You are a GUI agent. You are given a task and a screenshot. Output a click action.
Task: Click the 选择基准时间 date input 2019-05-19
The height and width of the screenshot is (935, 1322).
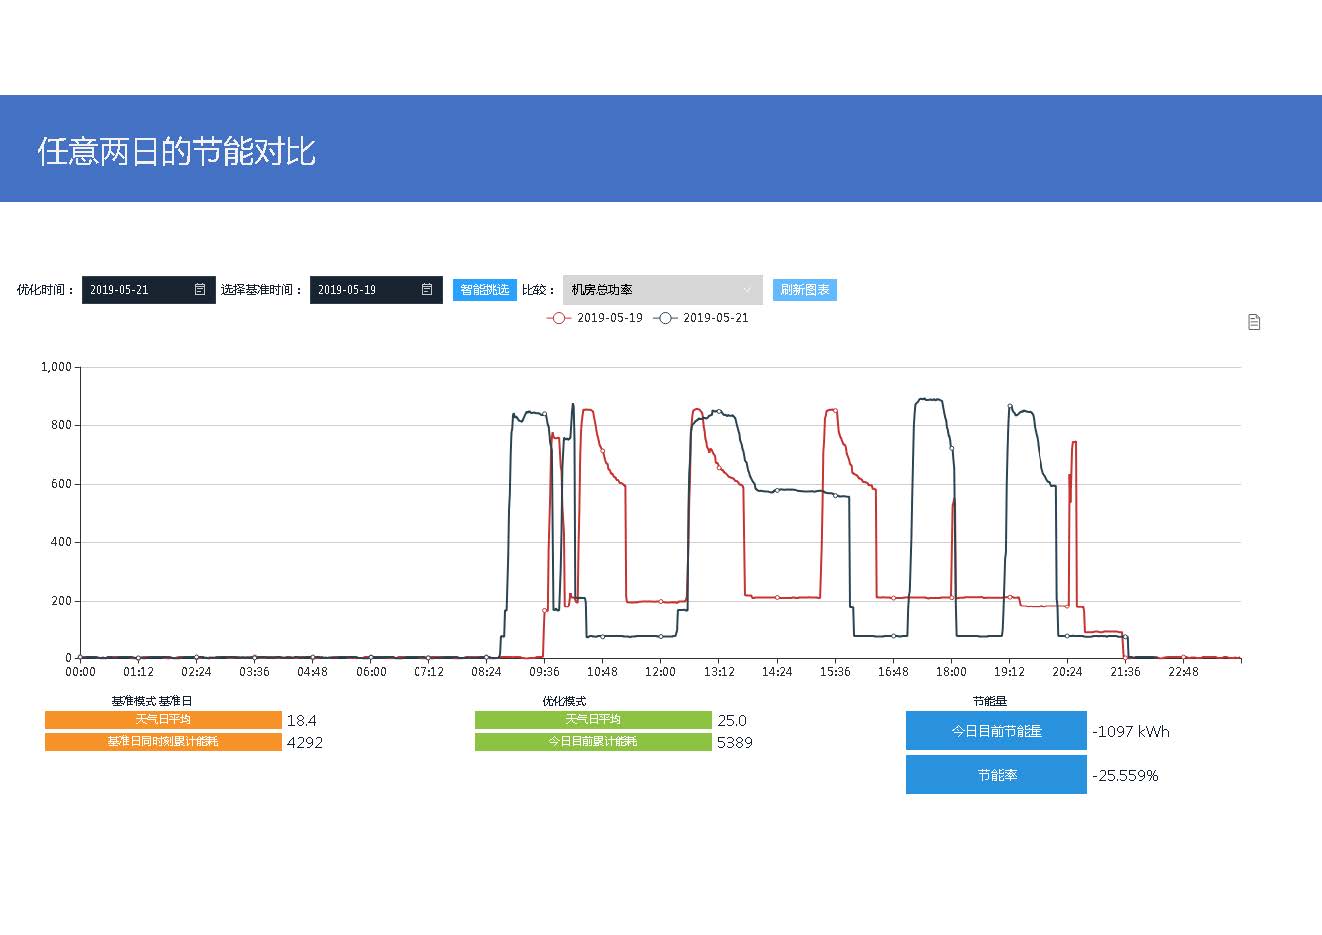(362, 290)
